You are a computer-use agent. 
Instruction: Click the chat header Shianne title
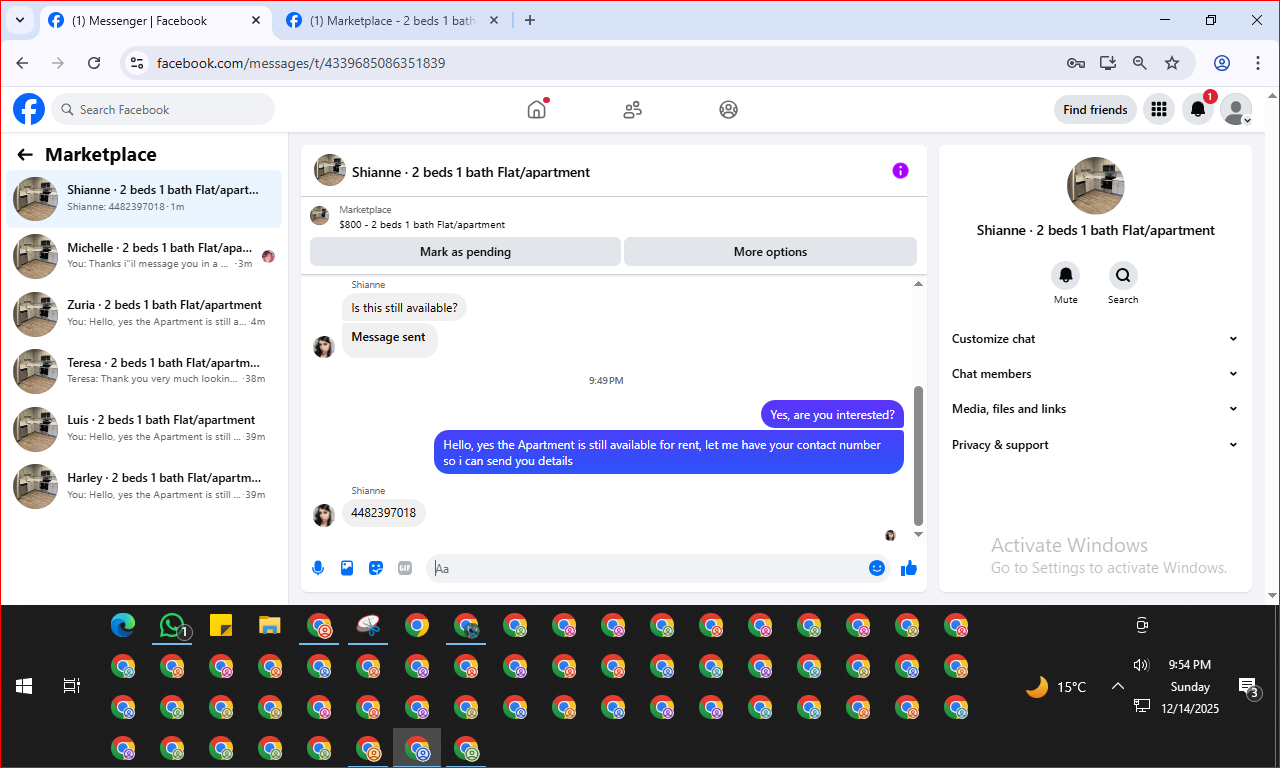pyautogui.click(x=471, y=172)
